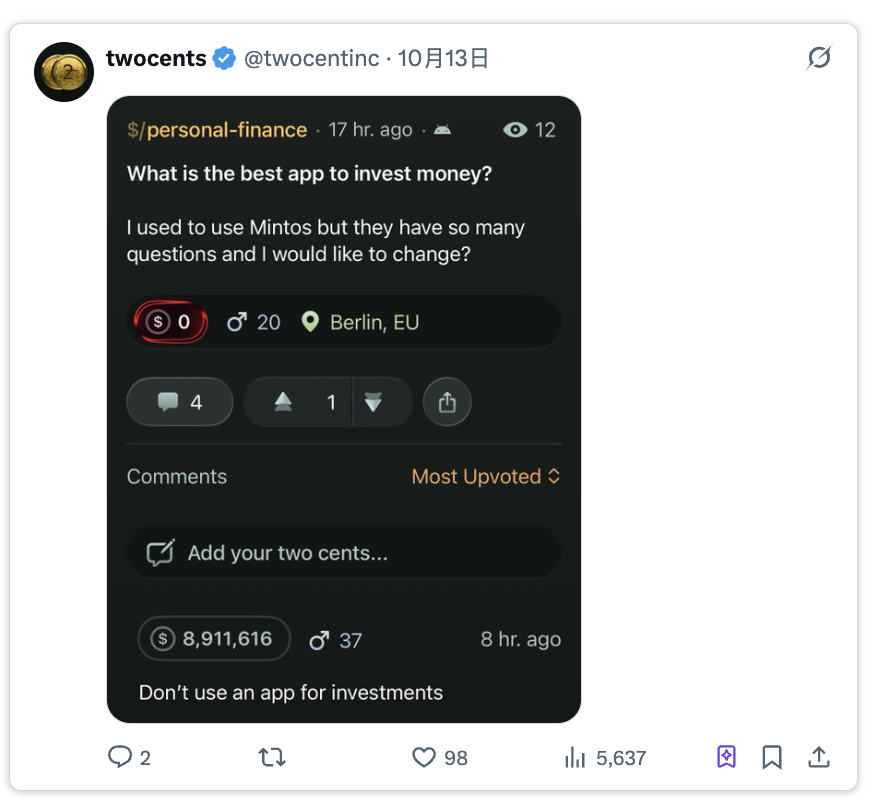Expand the Most Upvoted sort dropdown

coord(486,477)
